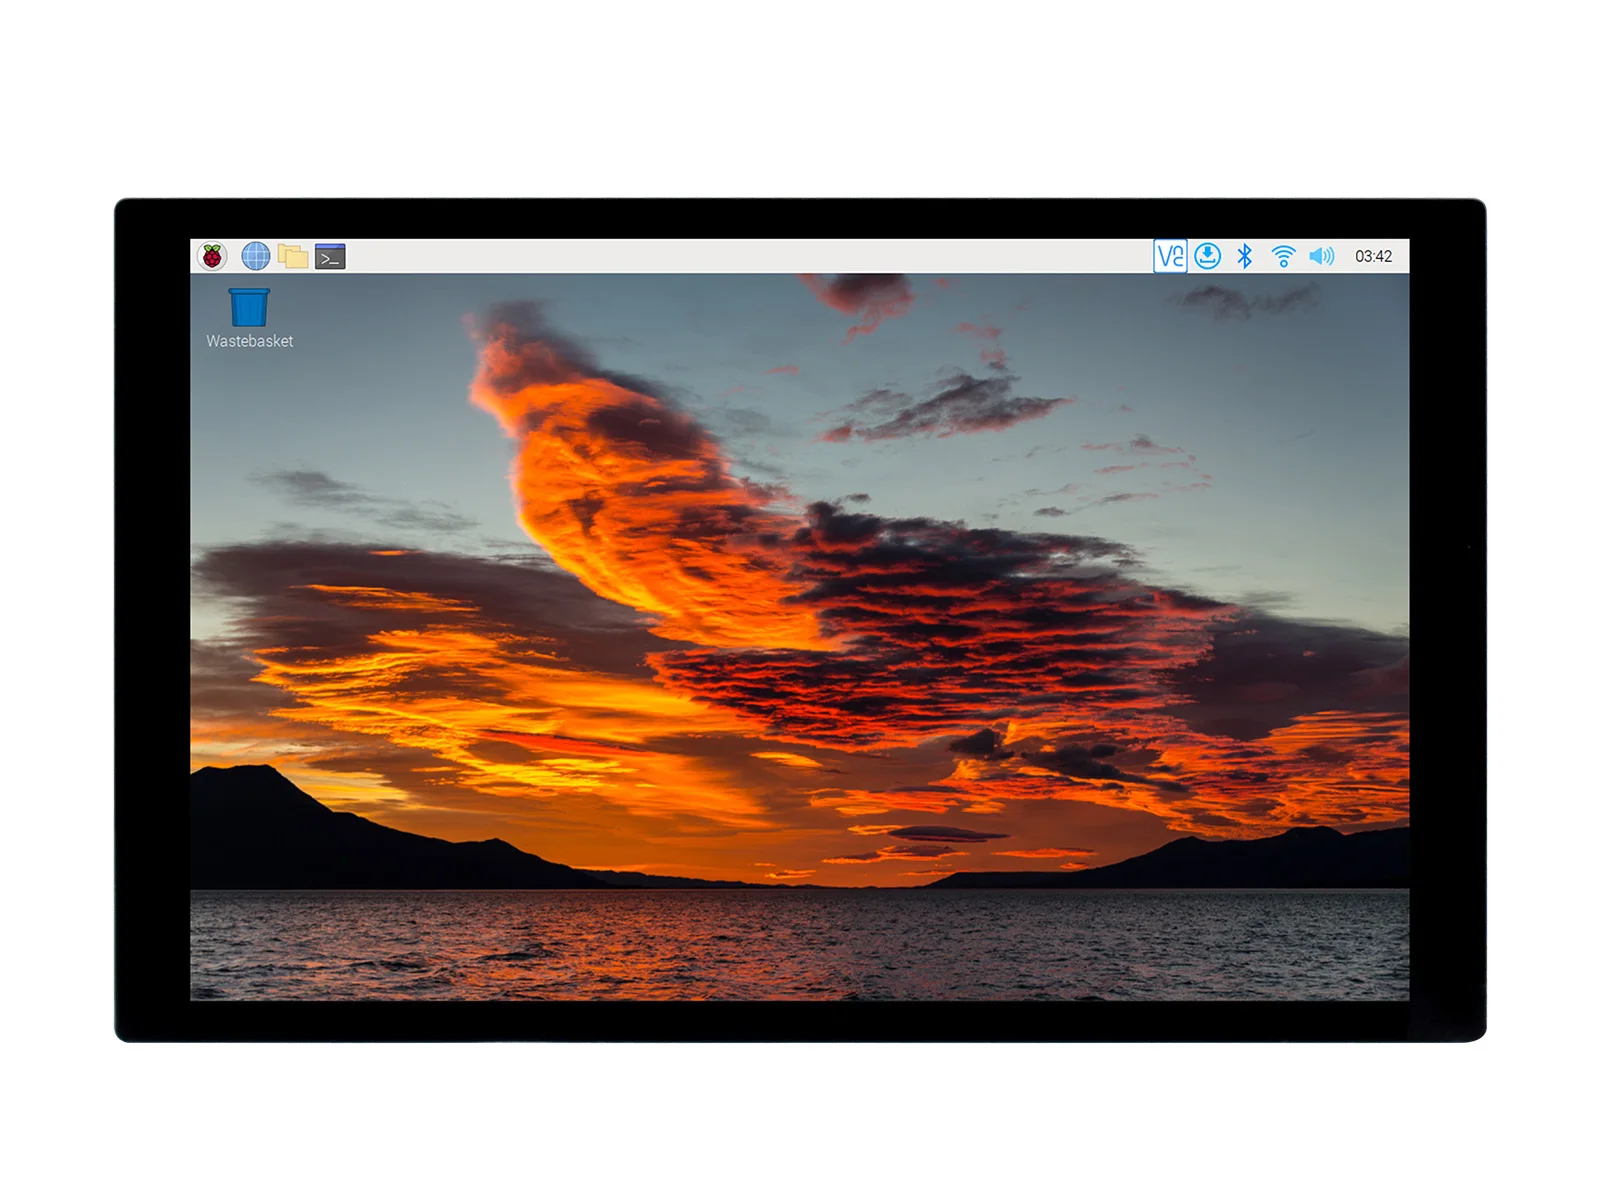Open the Wastebasket on the desktop
Screen dimensions: 1600x1200
pos(249,308)
